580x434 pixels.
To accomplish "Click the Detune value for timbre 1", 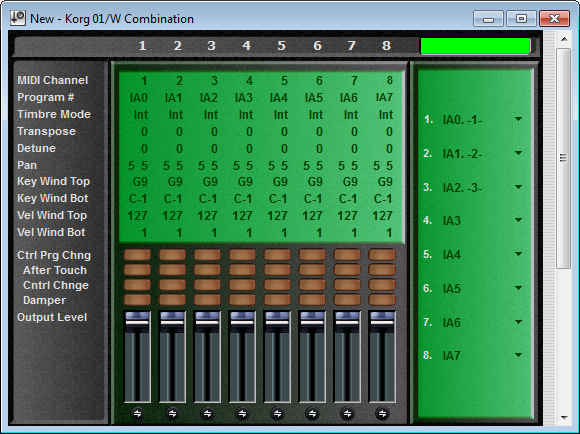I will tap(144, 149).
